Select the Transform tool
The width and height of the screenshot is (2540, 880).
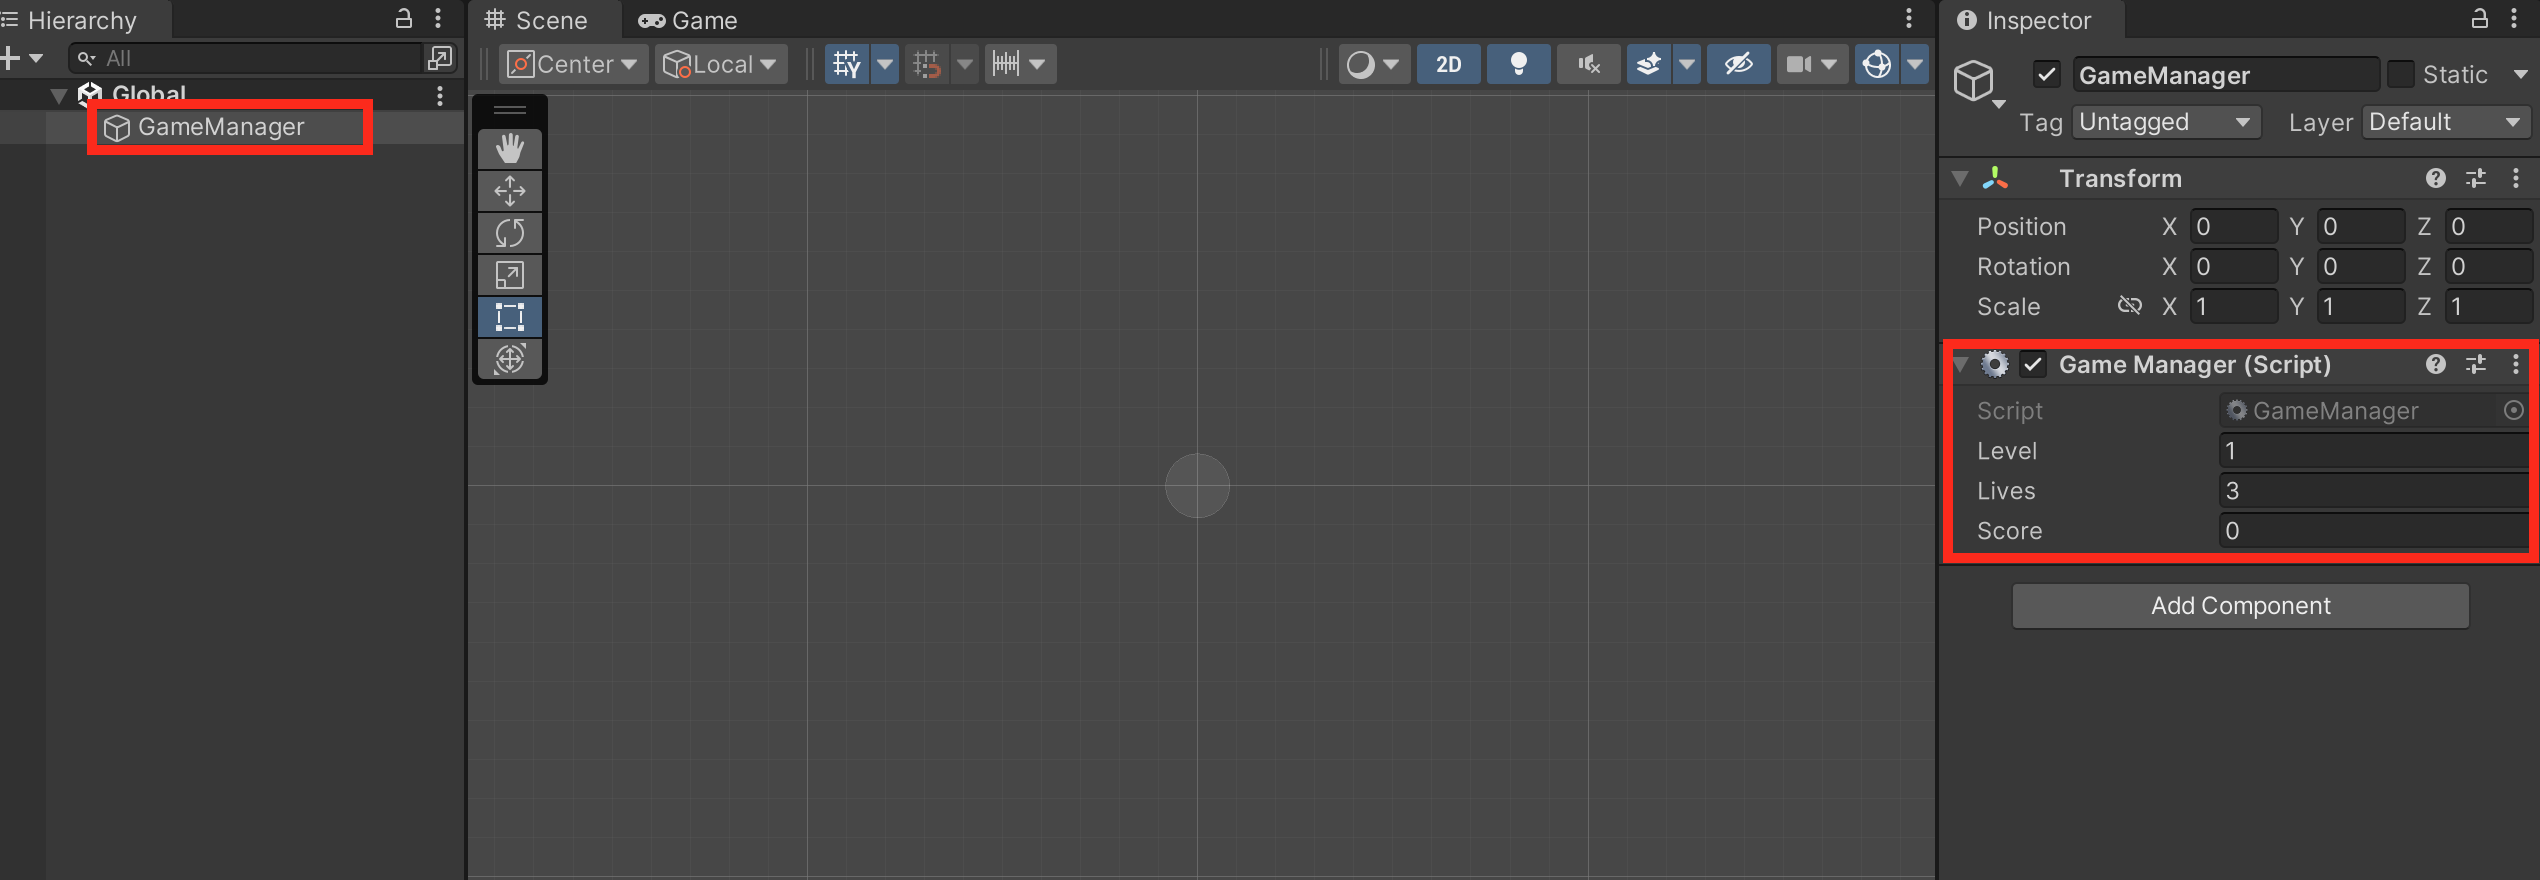[x=510, y=359]
